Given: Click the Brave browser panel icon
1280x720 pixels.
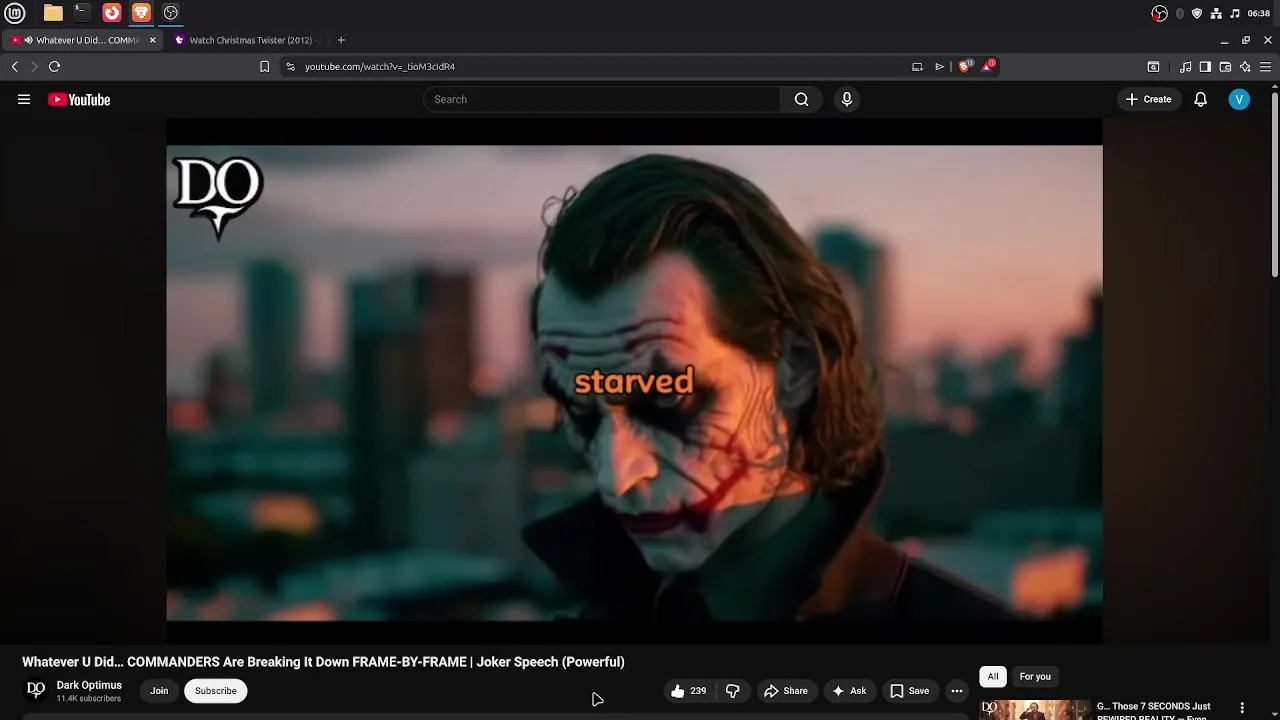Looking at the screenshot, I should (141, 13).
